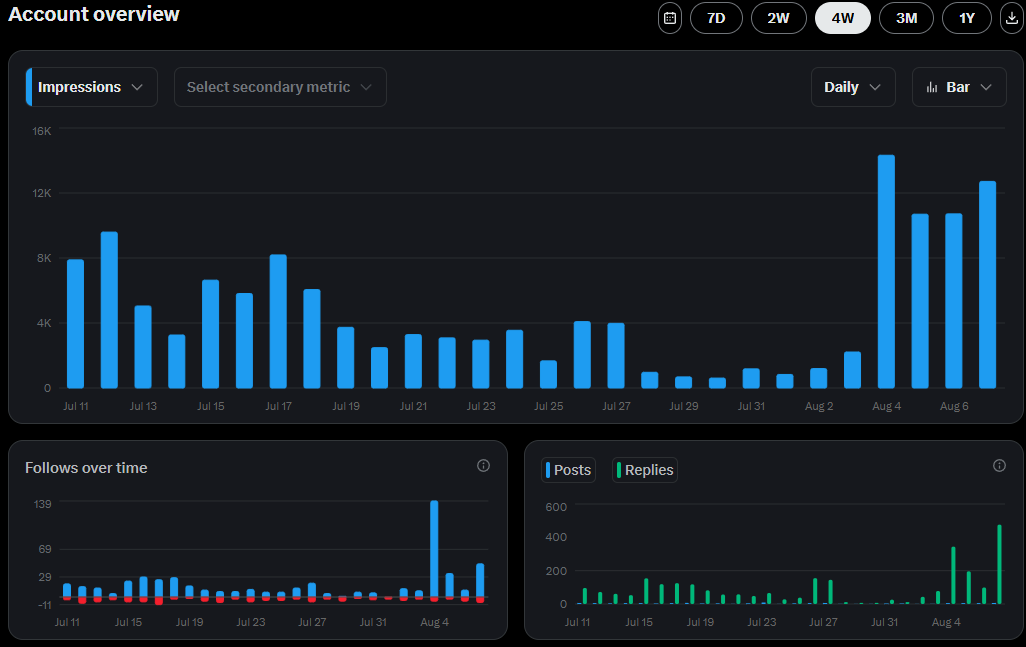Image resolution: width=1026 pixels, height=647 pixels.
Task: Click the Account overview heading
Action: pos(94,14)
